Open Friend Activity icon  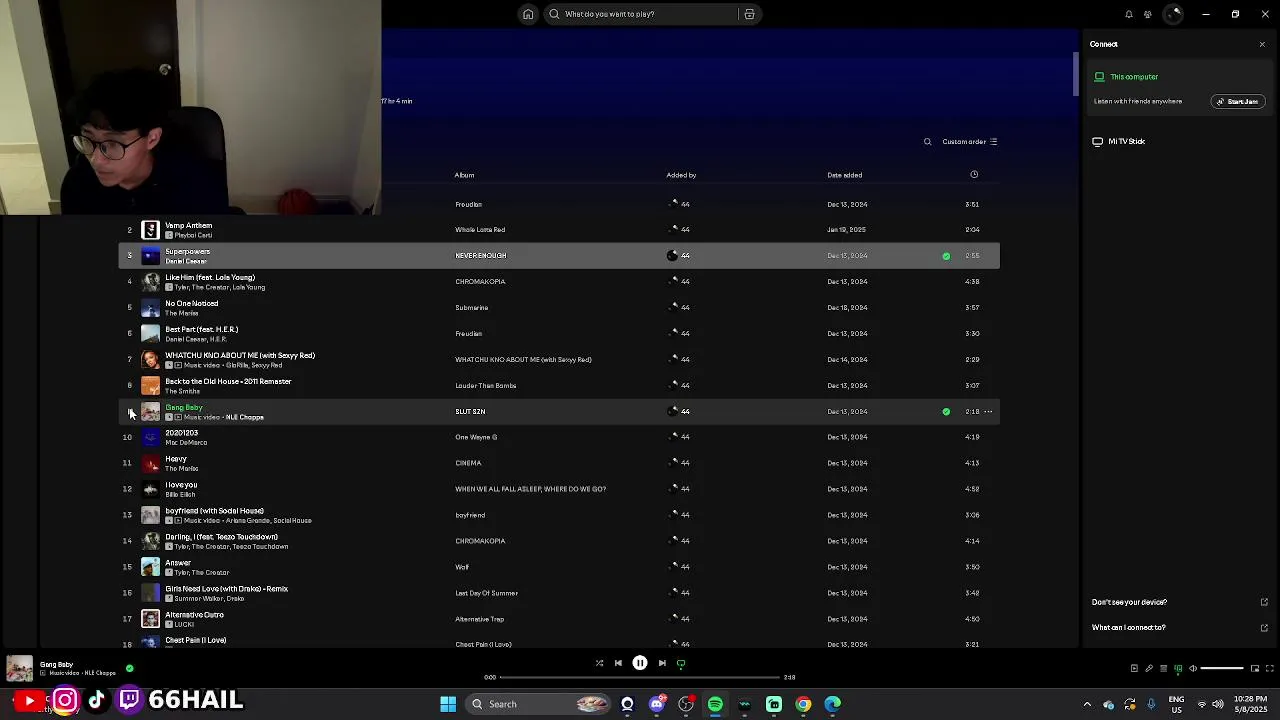pos(1148,14)
